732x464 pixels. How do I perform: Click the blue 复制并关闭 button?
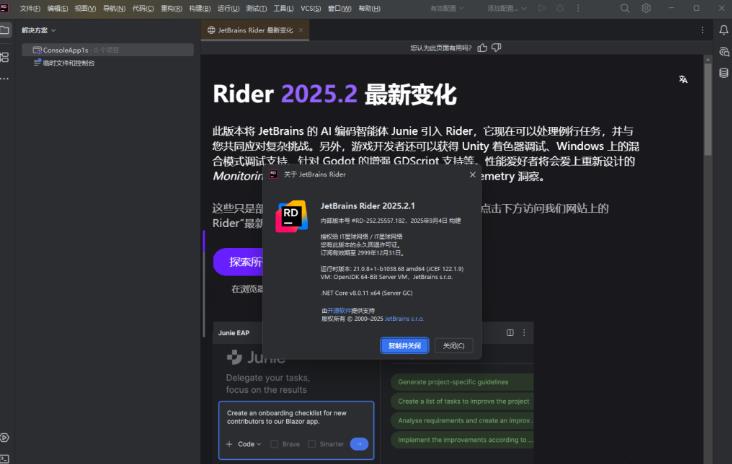point(404,346)
